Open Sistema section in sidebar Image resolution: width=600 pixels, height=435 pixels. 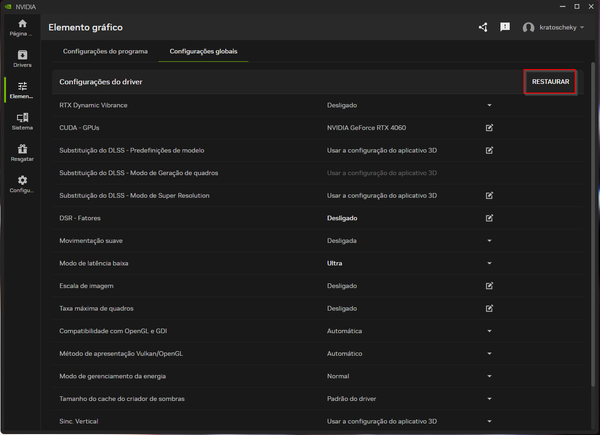[22, 122]
